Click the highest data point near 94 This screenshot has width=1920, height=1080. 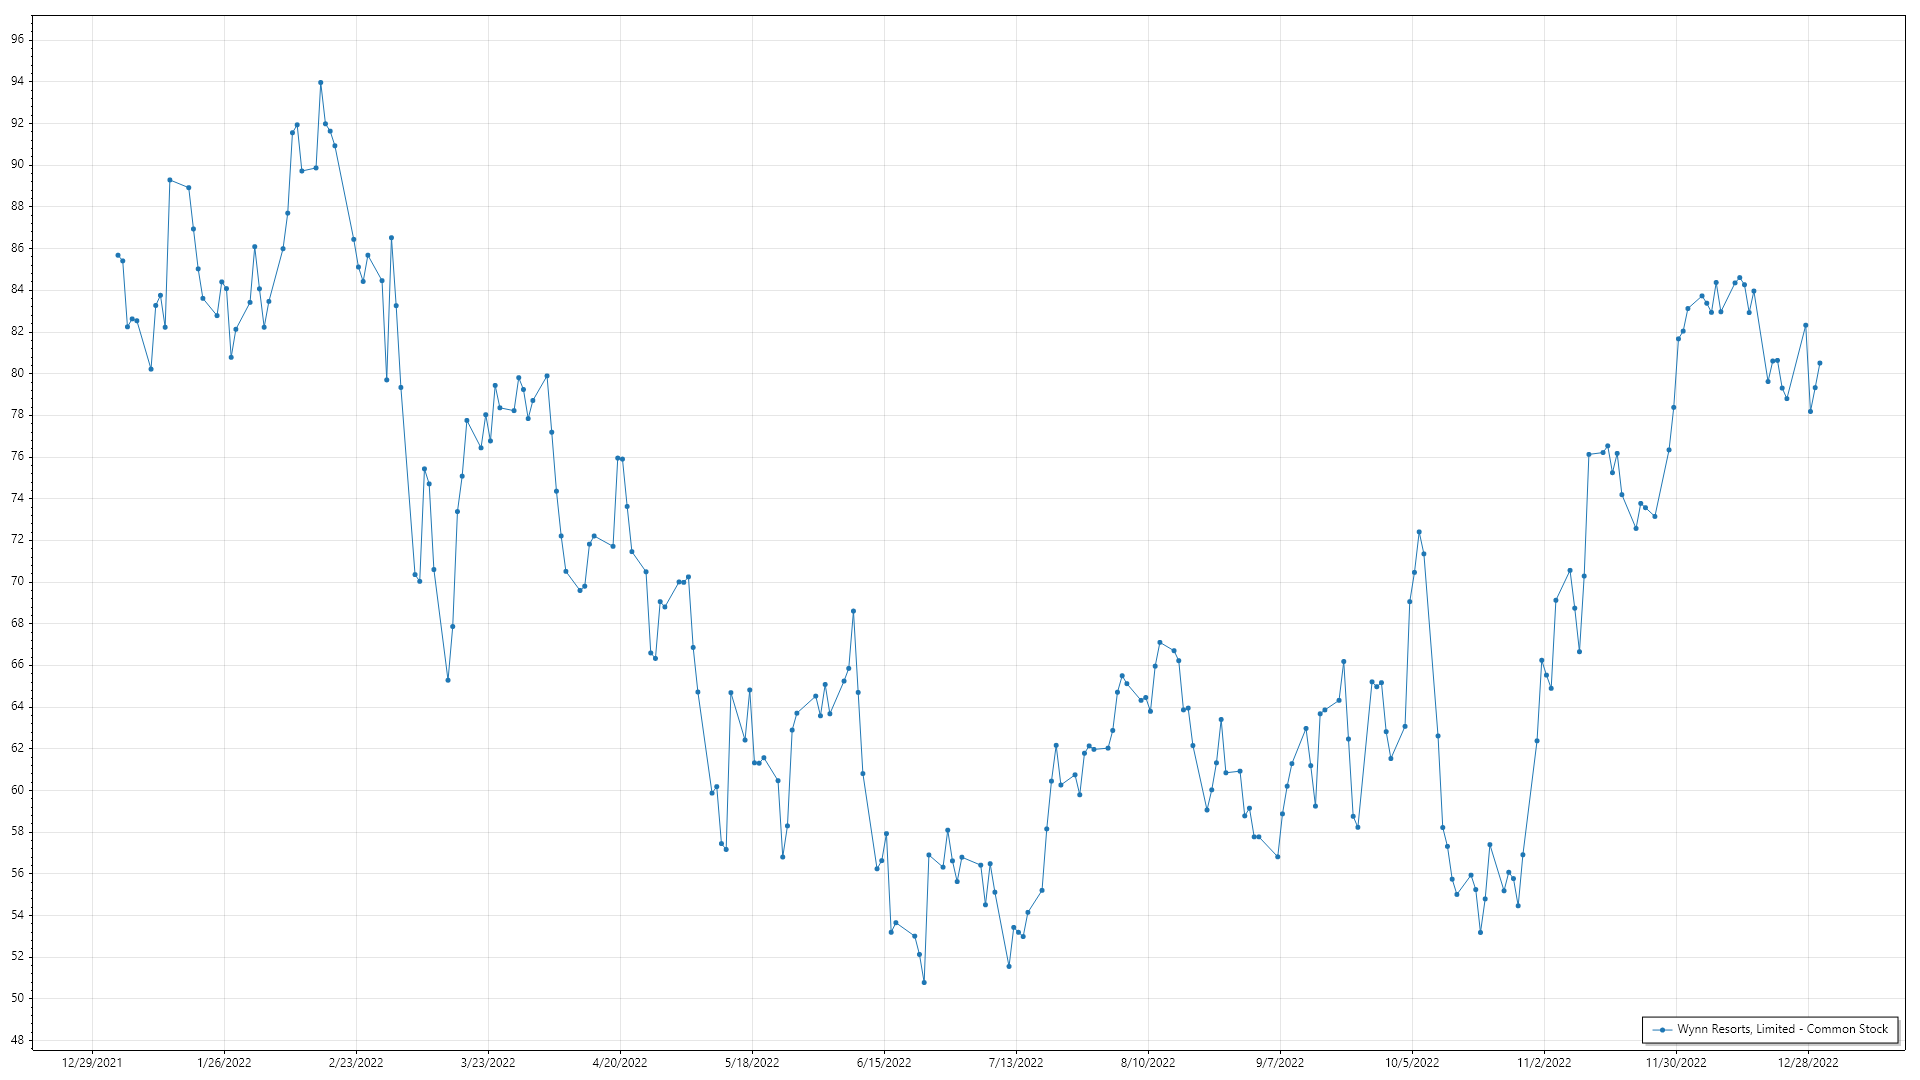[x=320, y=83]
